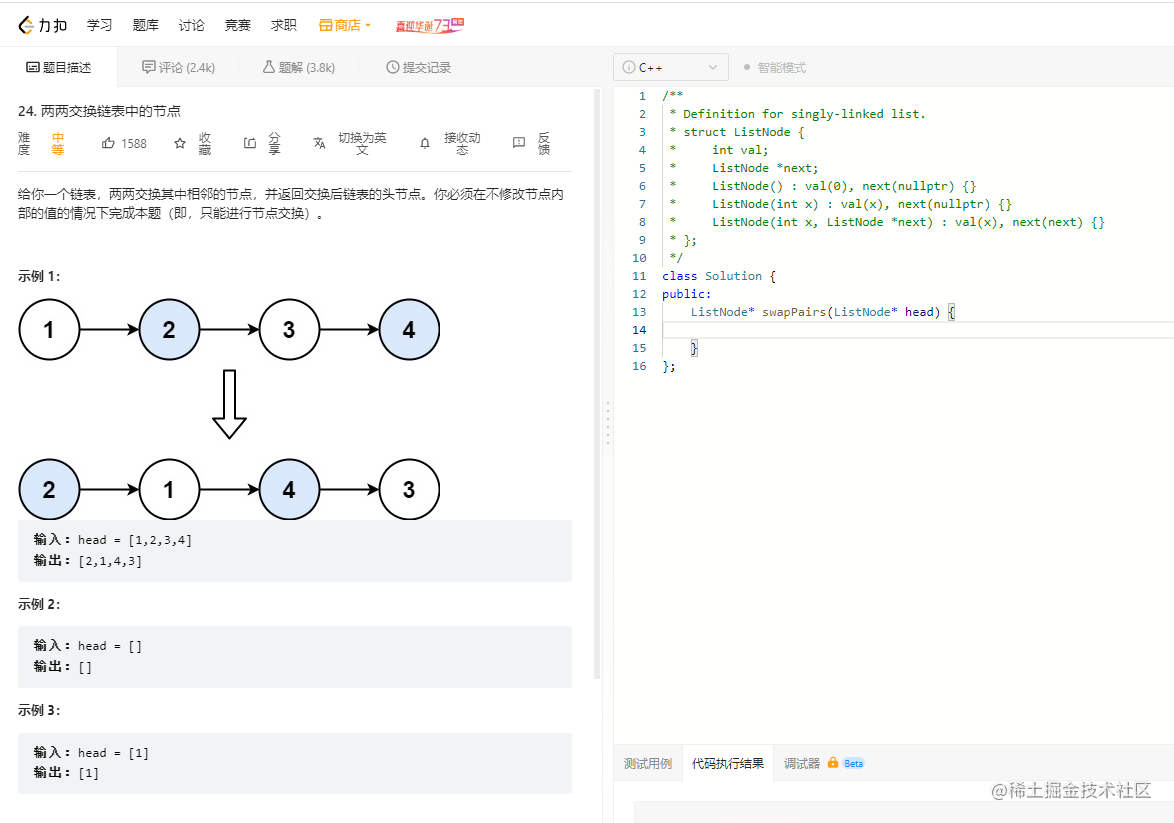
Task: Click the flask icon beside 题解
Action: pos(268,67)
